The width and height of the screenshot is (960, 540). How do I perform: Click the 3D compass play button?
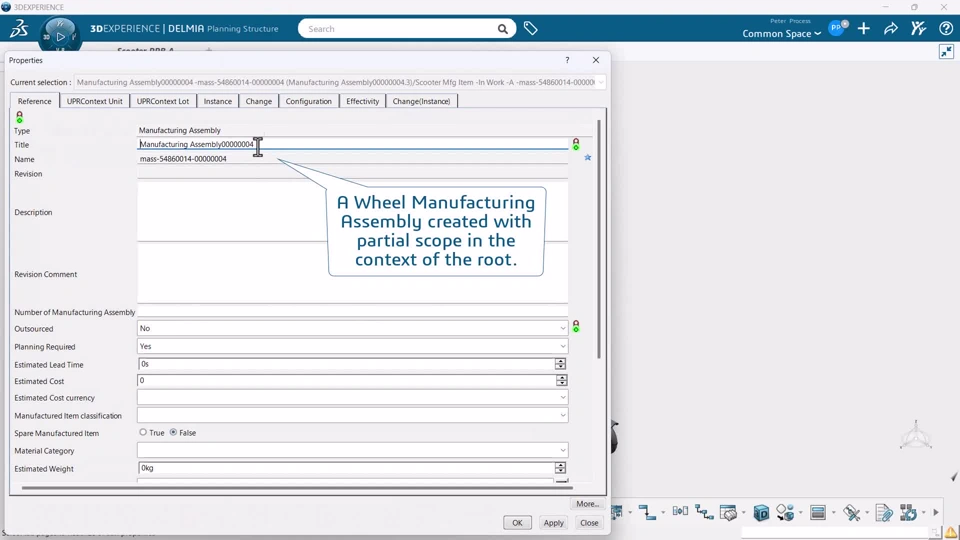tap(60, 36)
